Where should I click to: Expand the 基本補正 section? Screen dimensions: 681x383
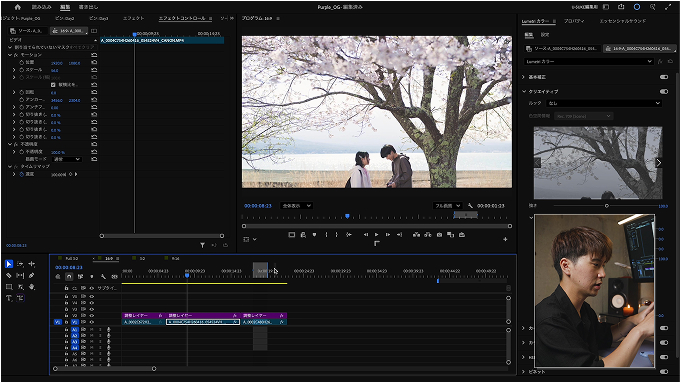(x=524, y=77)
